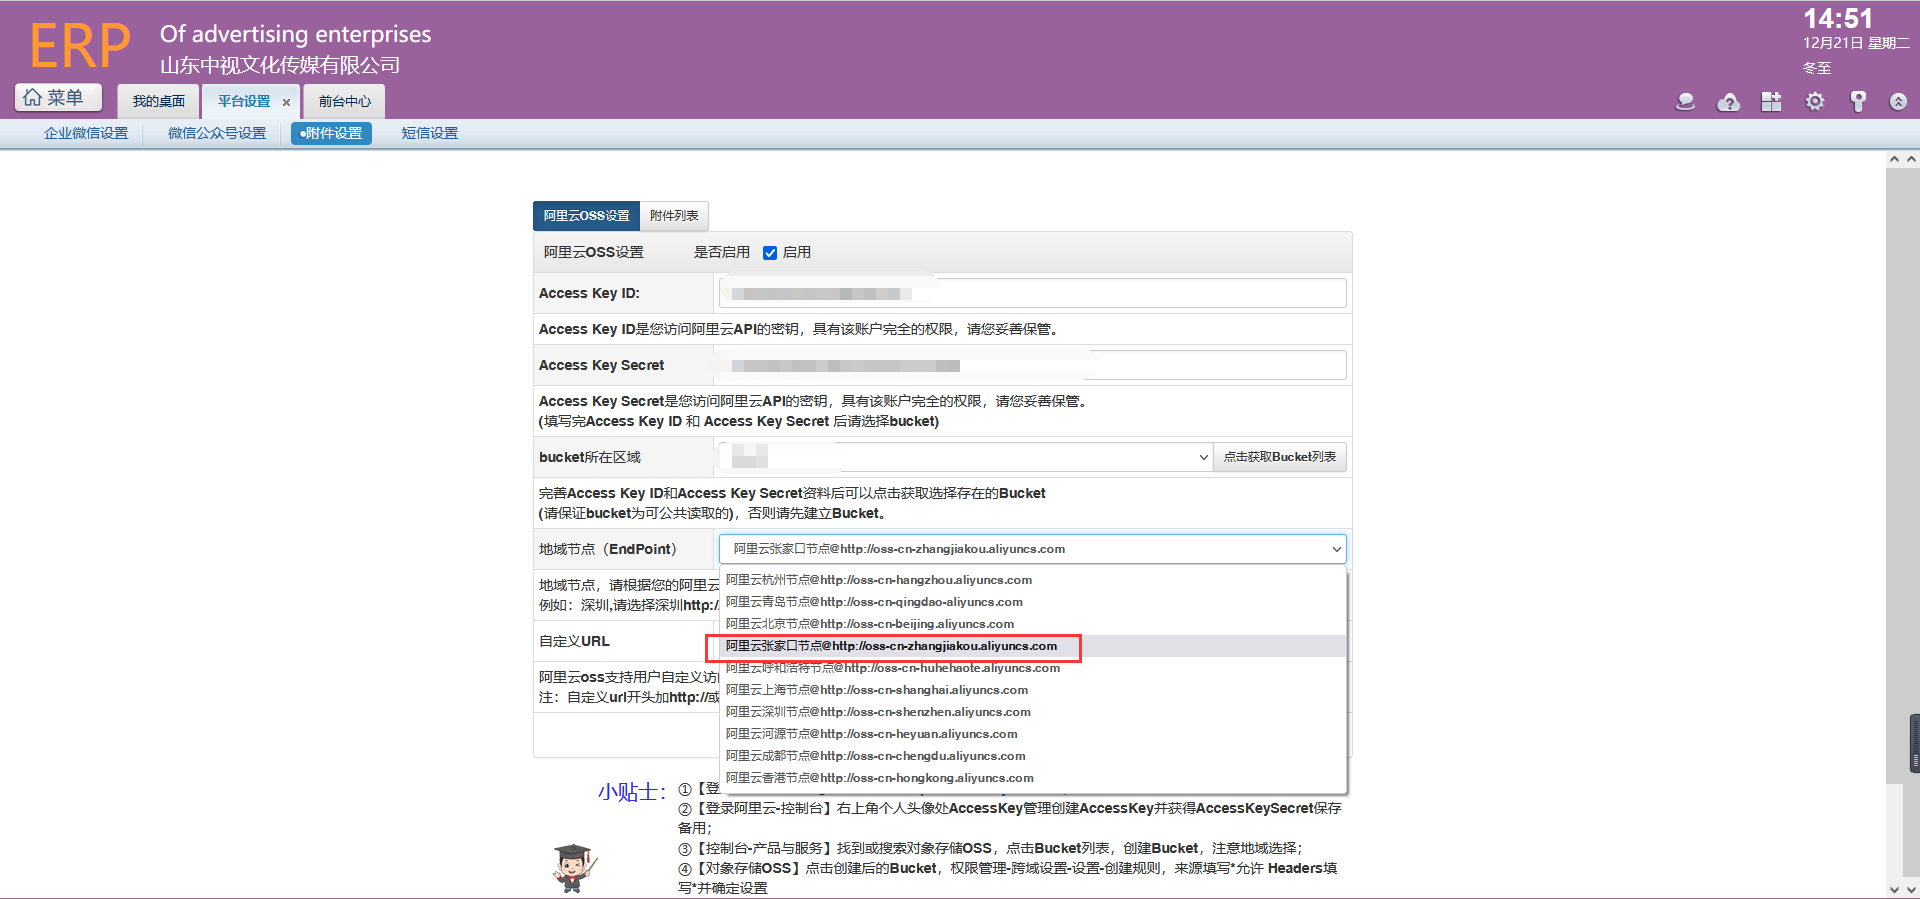Open 企业微信设置 submenu
The width and height of the screenshot is (1920, 899).
tap(86, 133)
